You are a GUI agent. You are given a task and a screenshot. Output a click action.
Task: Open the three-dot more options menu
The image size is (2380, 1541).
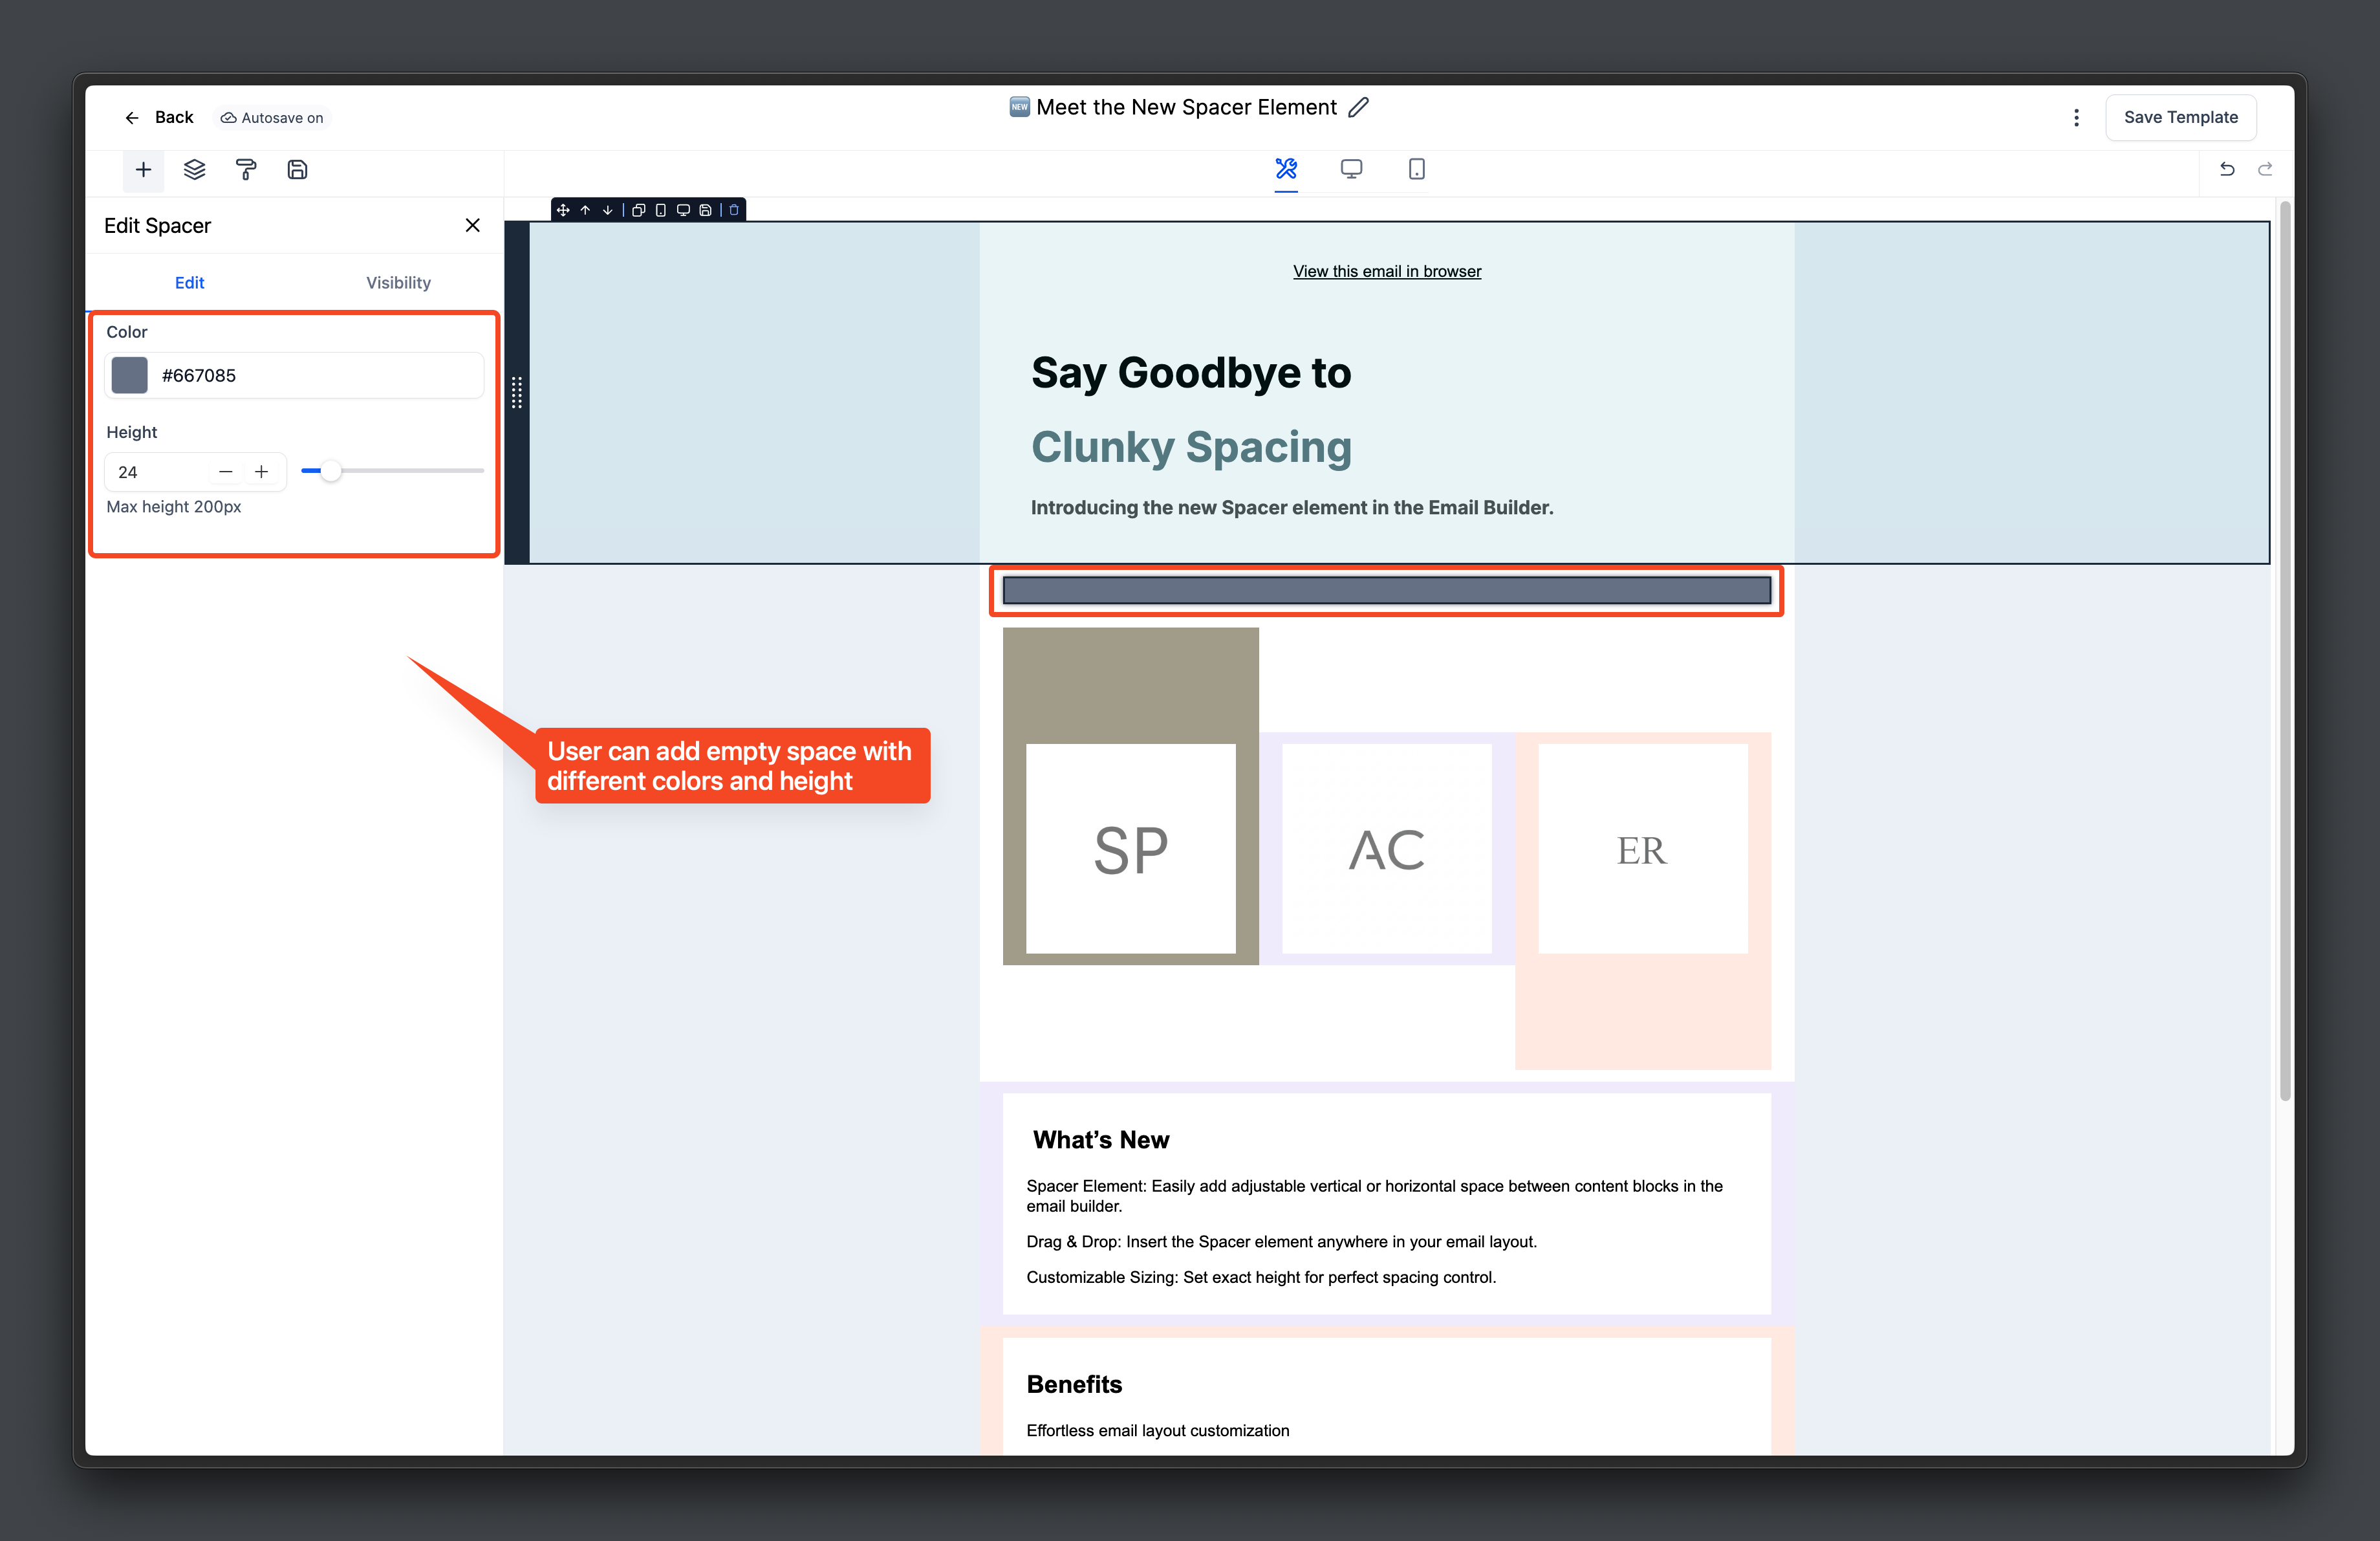2077,118
